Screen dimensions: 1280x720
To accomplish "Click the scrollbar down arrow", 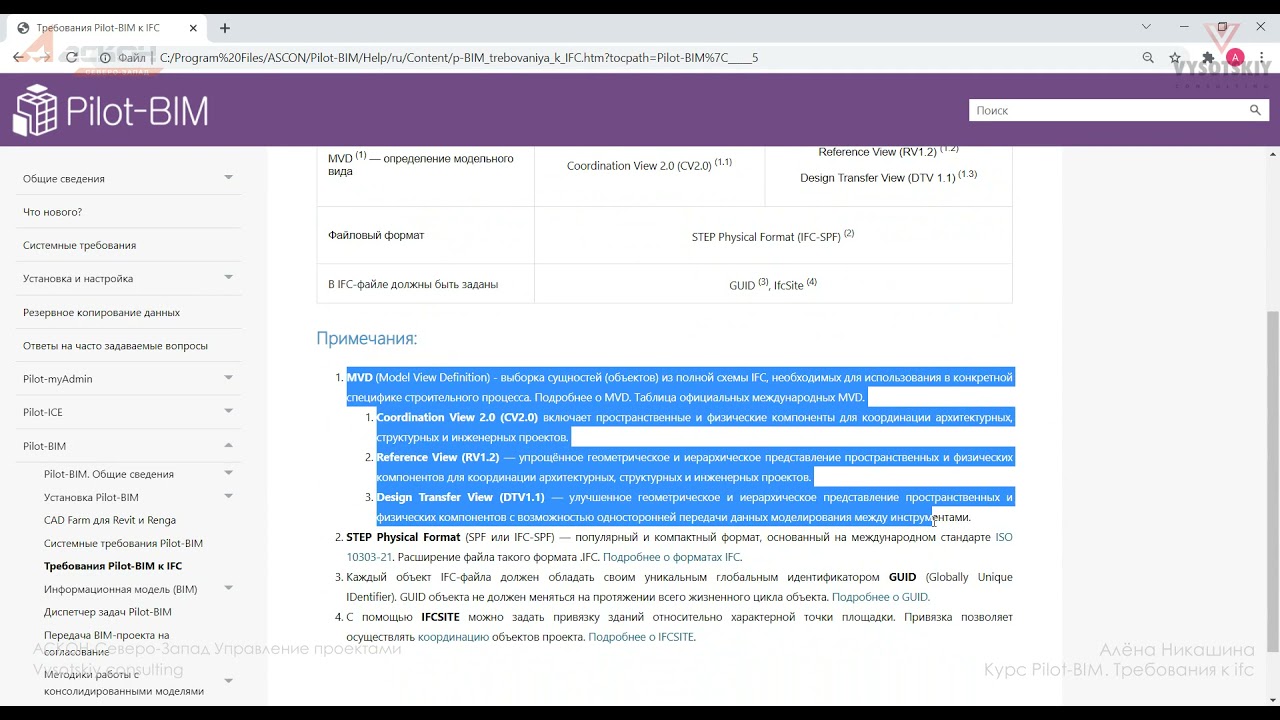I will (1273, 699).
